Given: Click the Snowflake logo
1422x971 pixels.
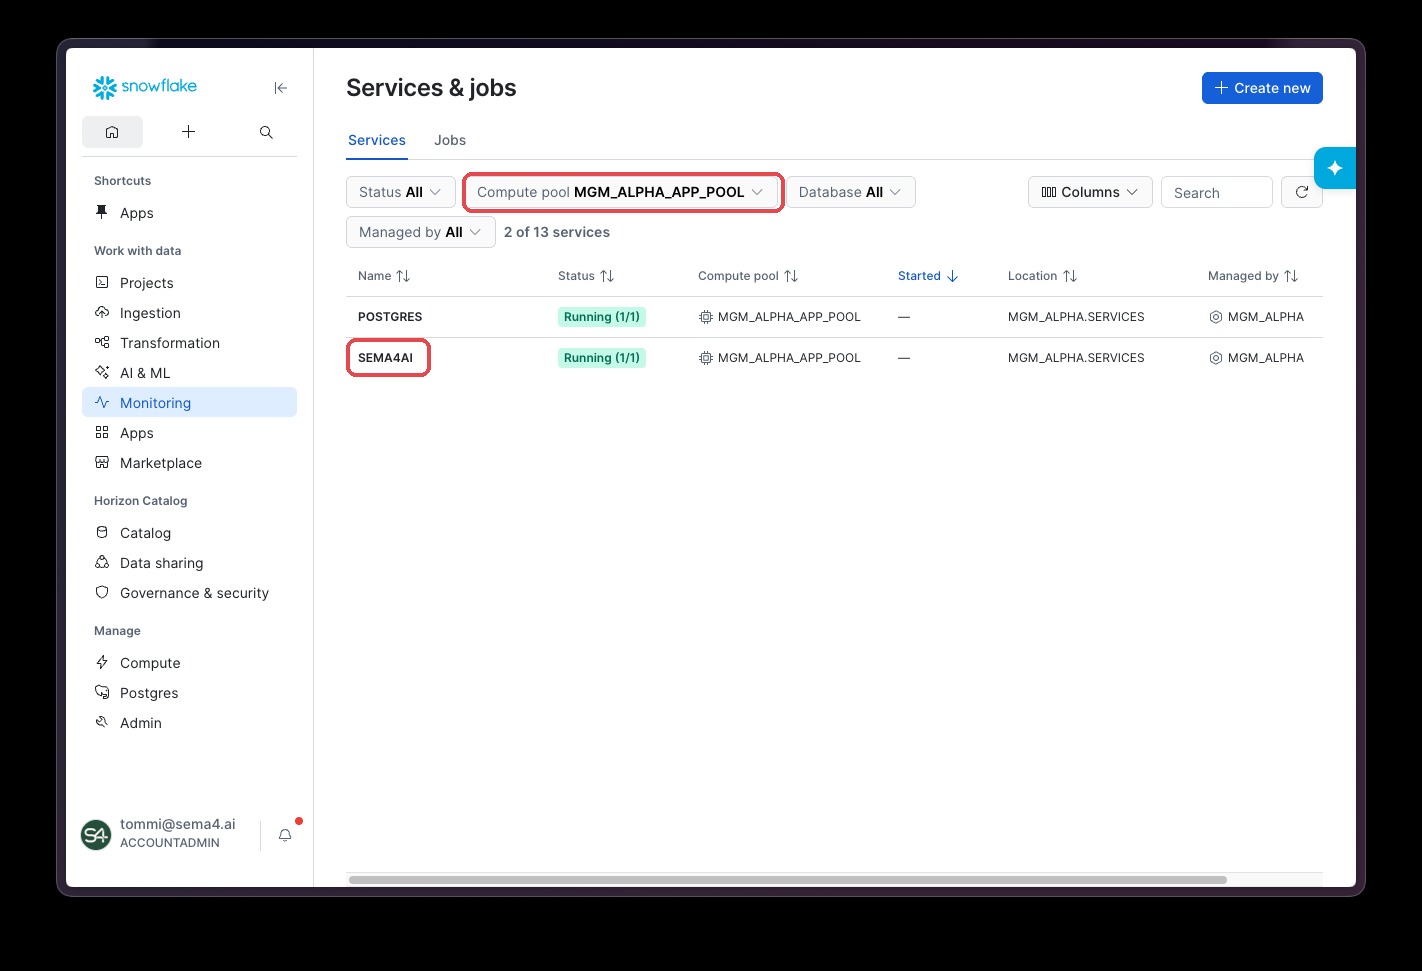Looking at the screenshot, I should pos(145,87).
